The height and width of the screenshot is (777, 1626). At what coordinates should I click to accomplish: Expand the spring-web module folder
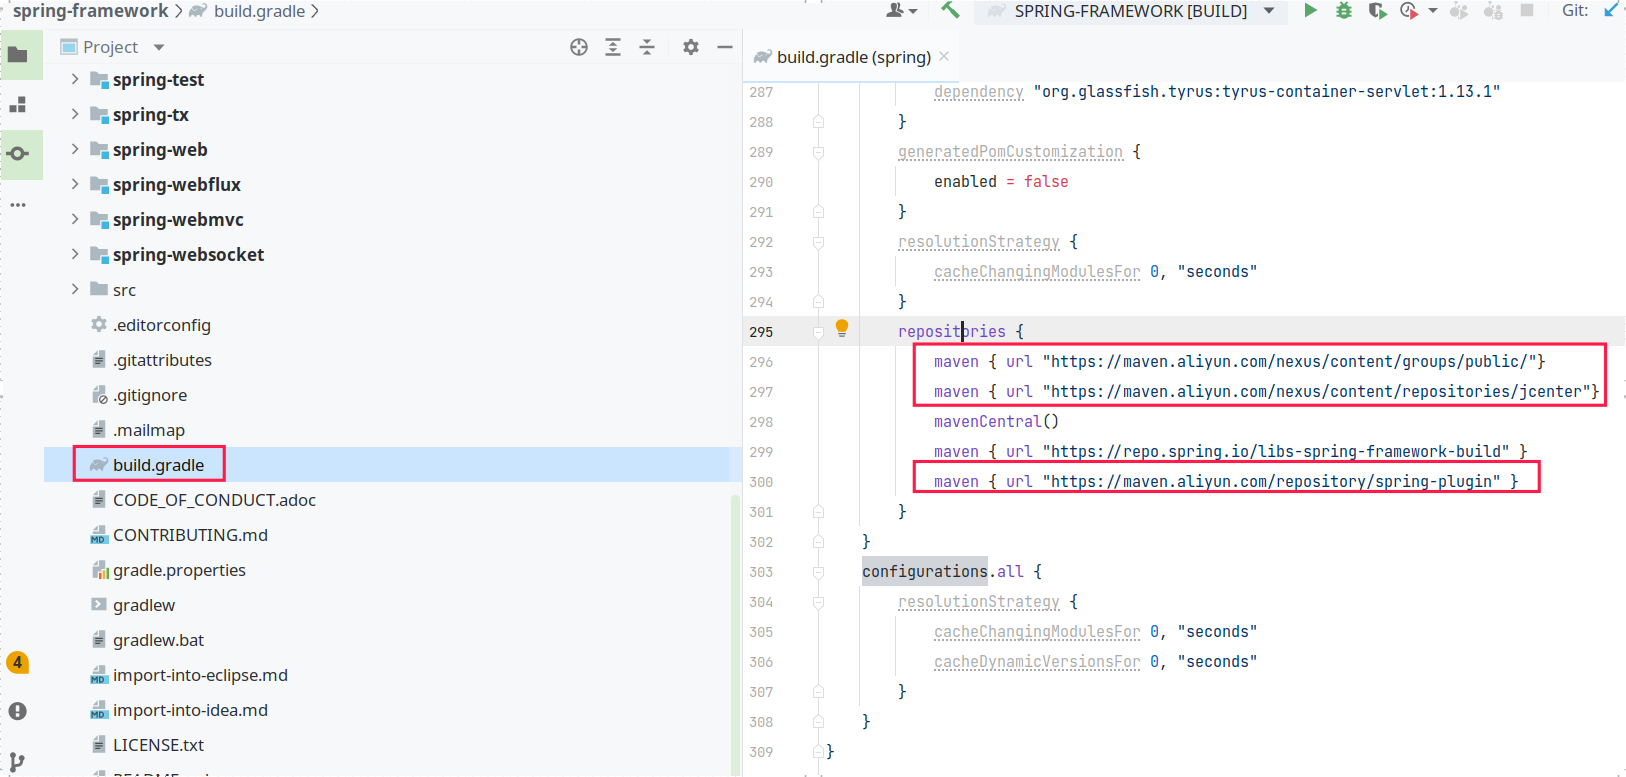(x=75, y=149)
